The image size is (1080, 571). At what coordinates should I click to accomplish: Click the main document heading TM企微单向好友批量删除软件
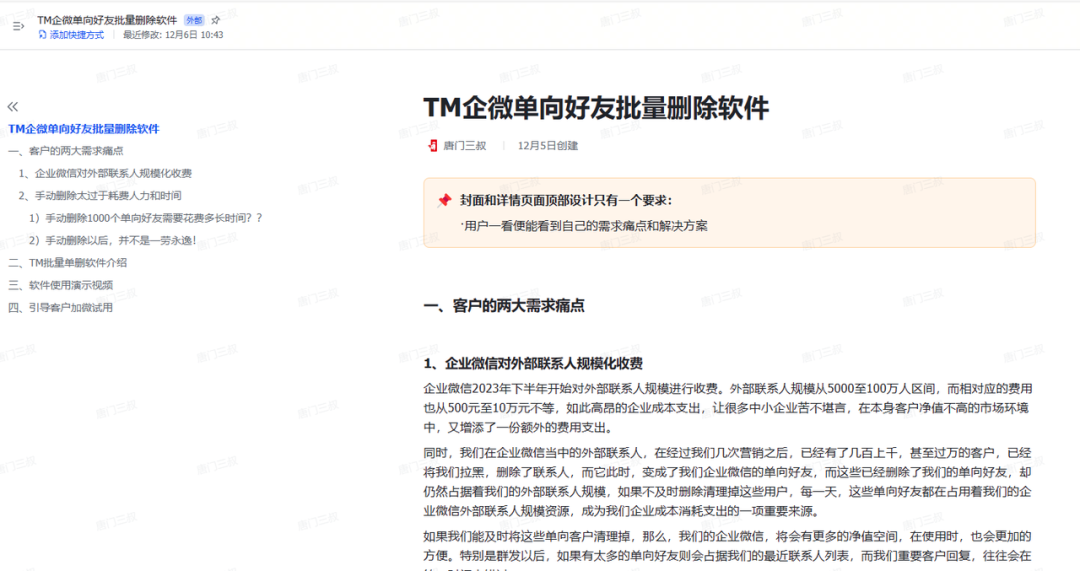click(x=596, y=108)
